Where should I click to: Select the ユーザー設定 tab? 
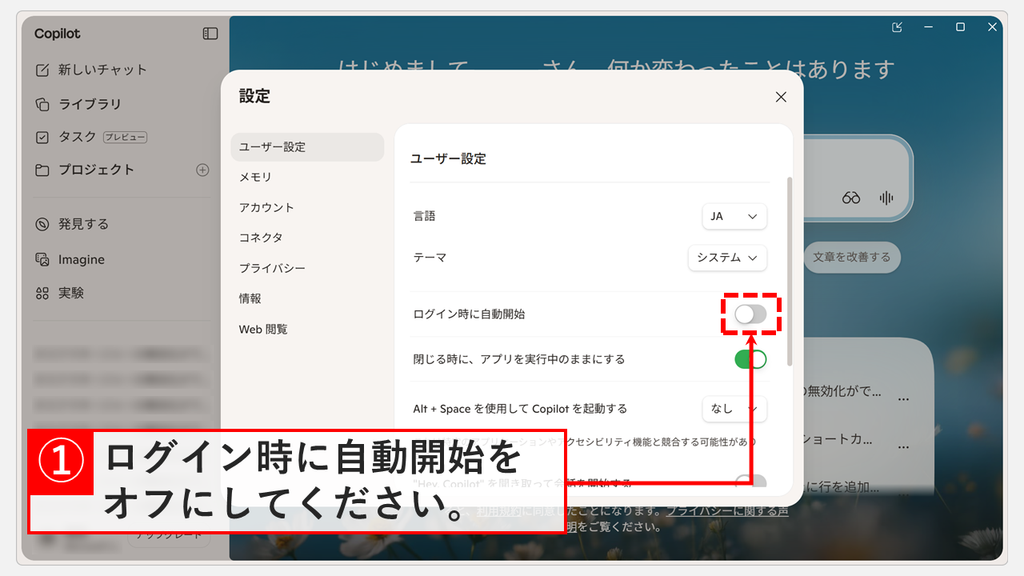[x=307, y=147]
